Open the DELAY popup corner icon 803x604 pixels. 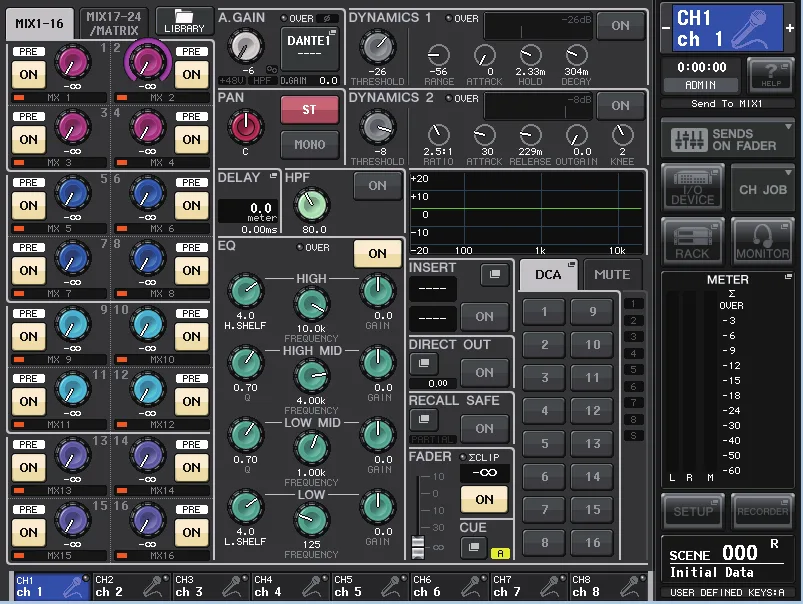click(x=273, y=176)
